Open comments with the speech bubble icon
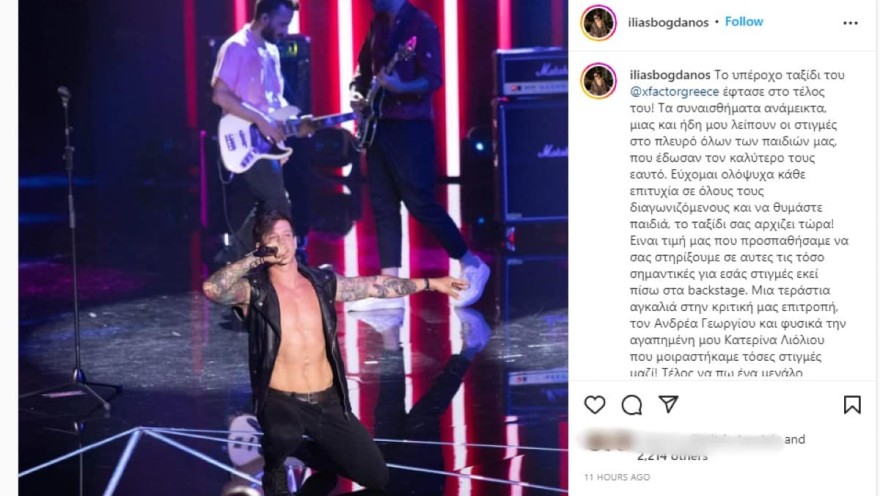This screenshot has width=880, height=496. [631, 405]
